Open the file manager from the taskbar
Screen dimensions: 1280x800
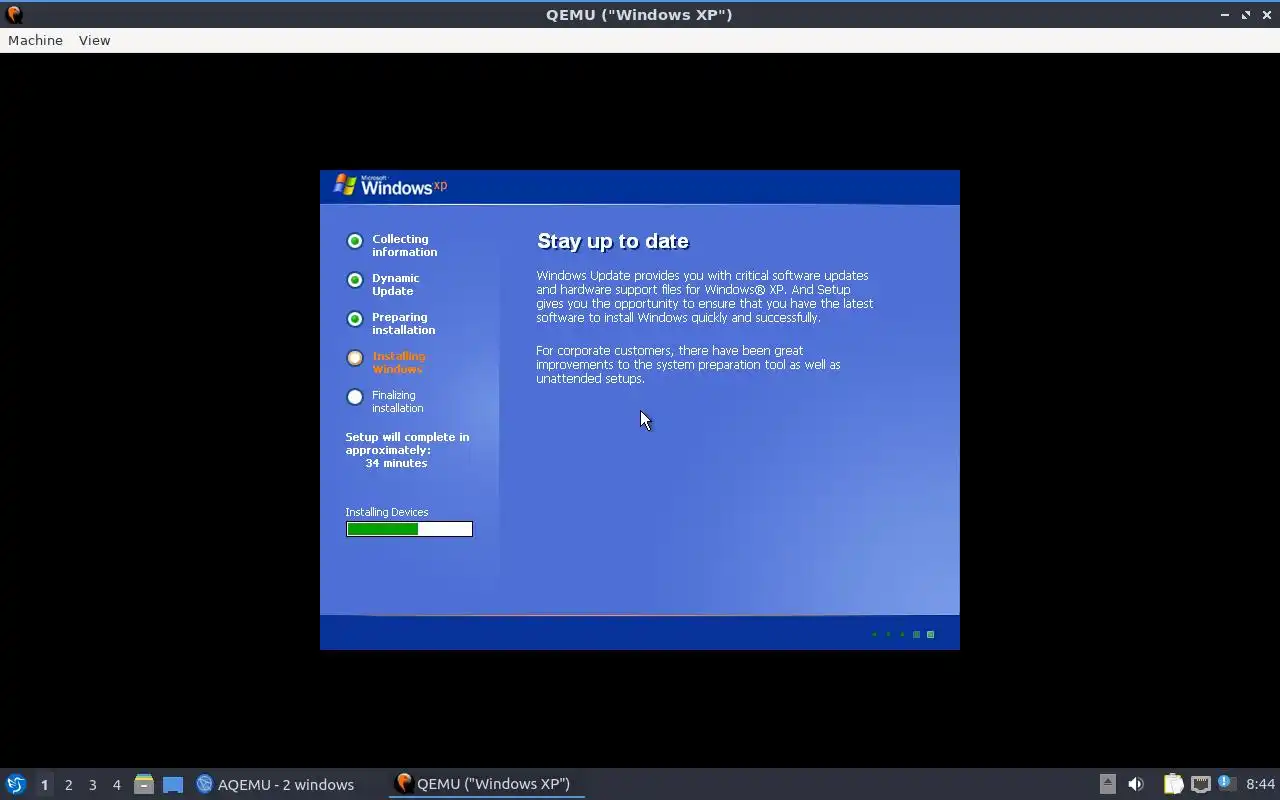click(x=144, y=784)
